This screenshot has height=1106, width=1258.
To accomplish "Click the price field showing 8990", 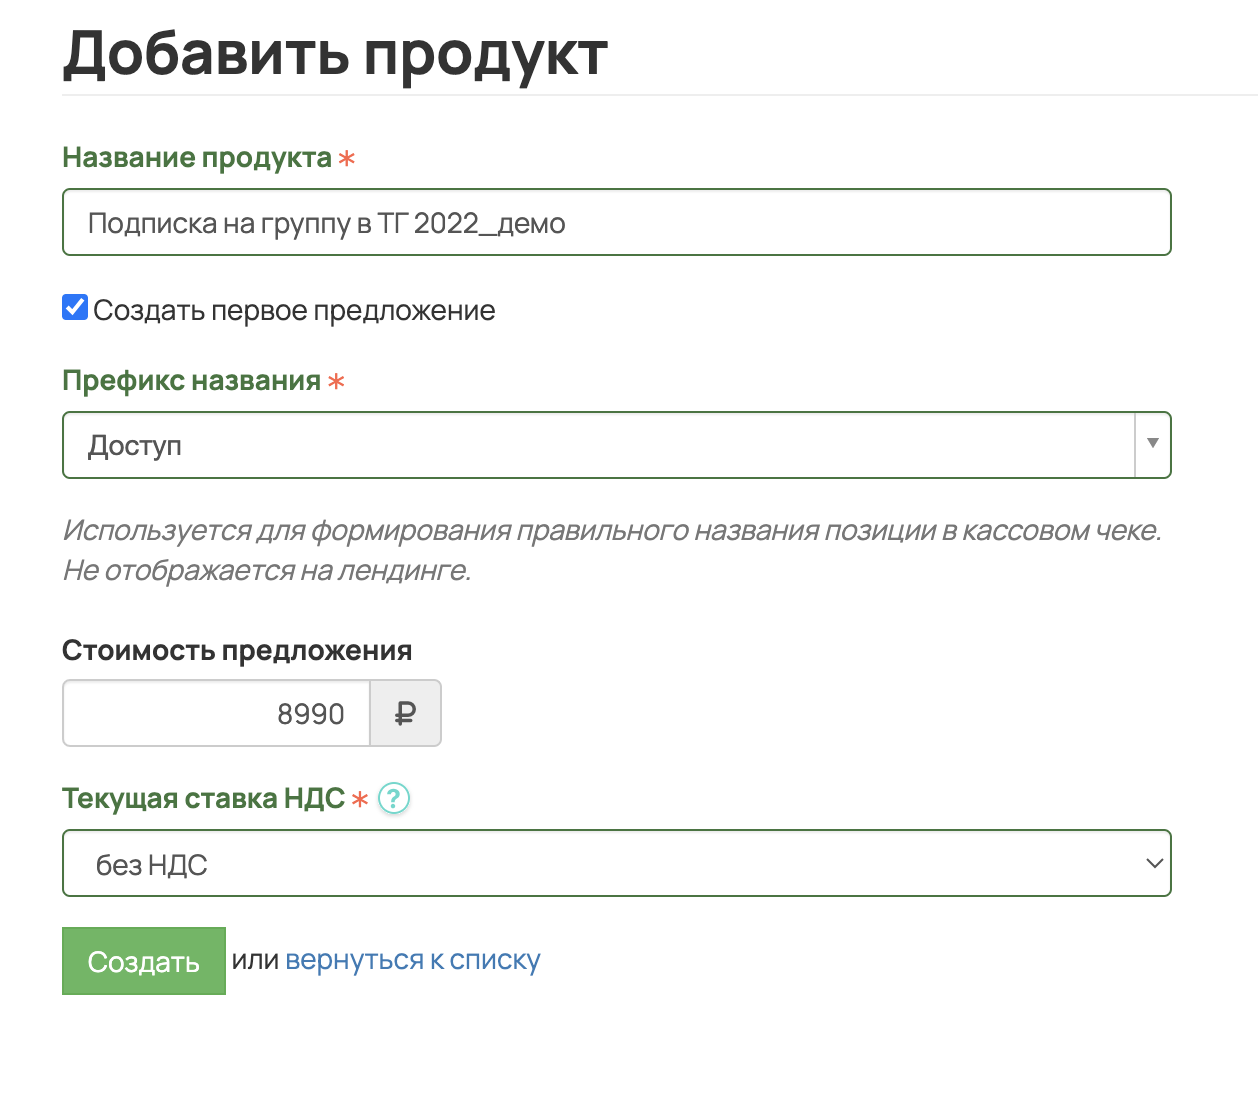I will [217, 714].
